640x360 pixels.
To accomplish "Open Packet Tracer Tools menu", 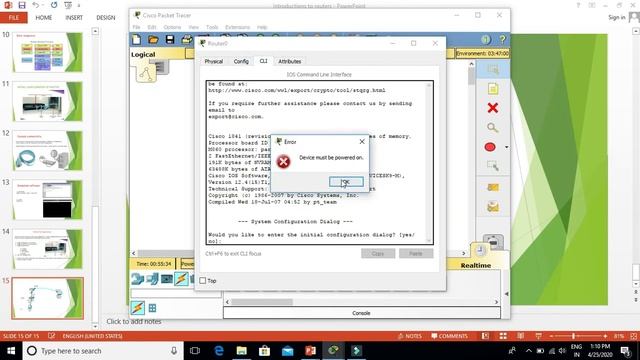I will point(212,27).
